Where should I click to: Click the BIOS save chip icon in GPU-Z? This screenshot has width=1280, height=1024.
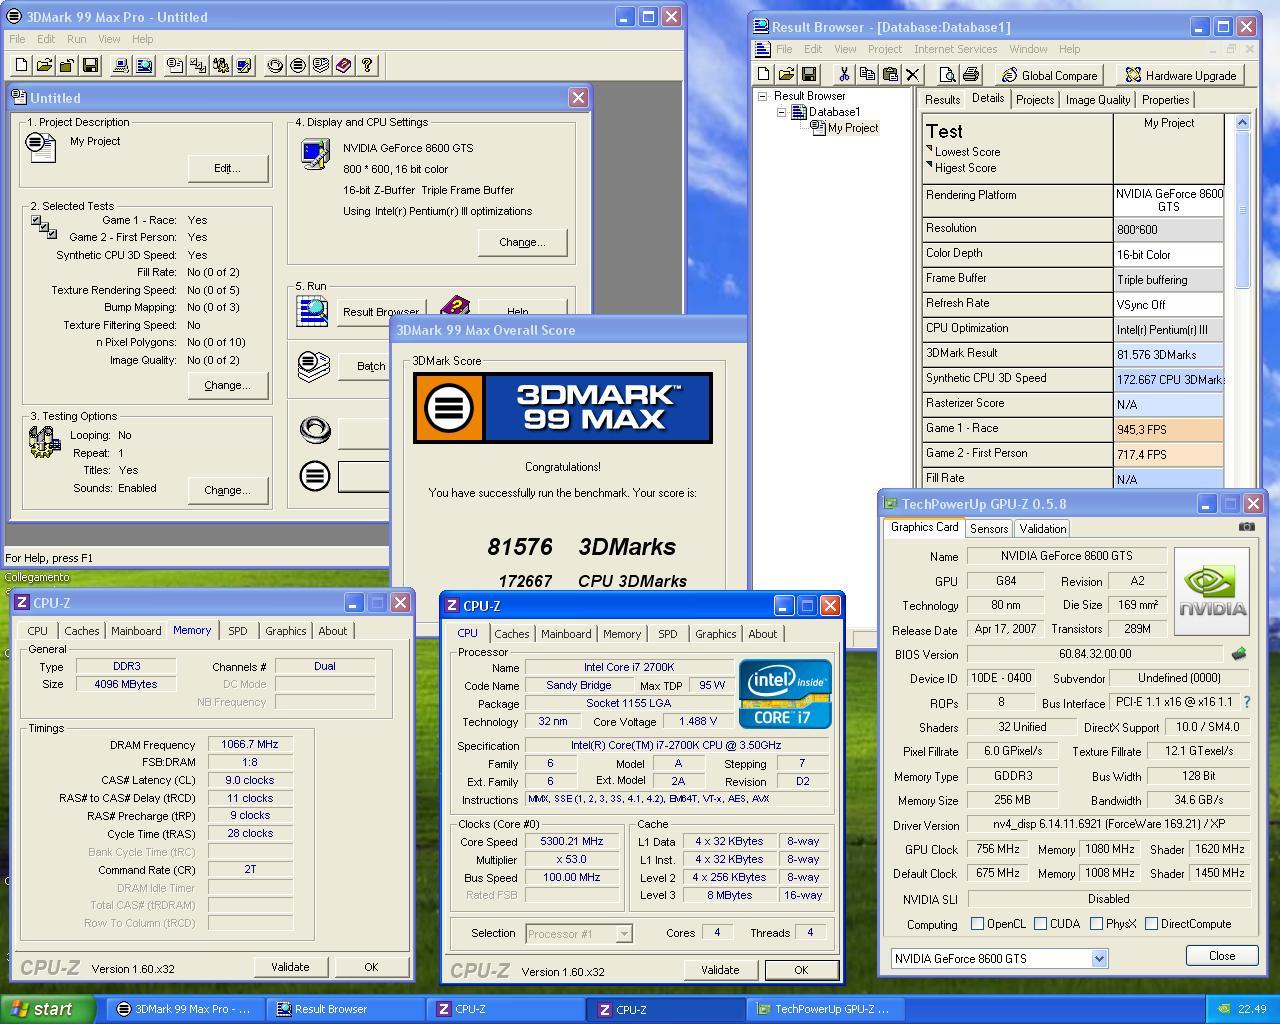pos(1239,653)
